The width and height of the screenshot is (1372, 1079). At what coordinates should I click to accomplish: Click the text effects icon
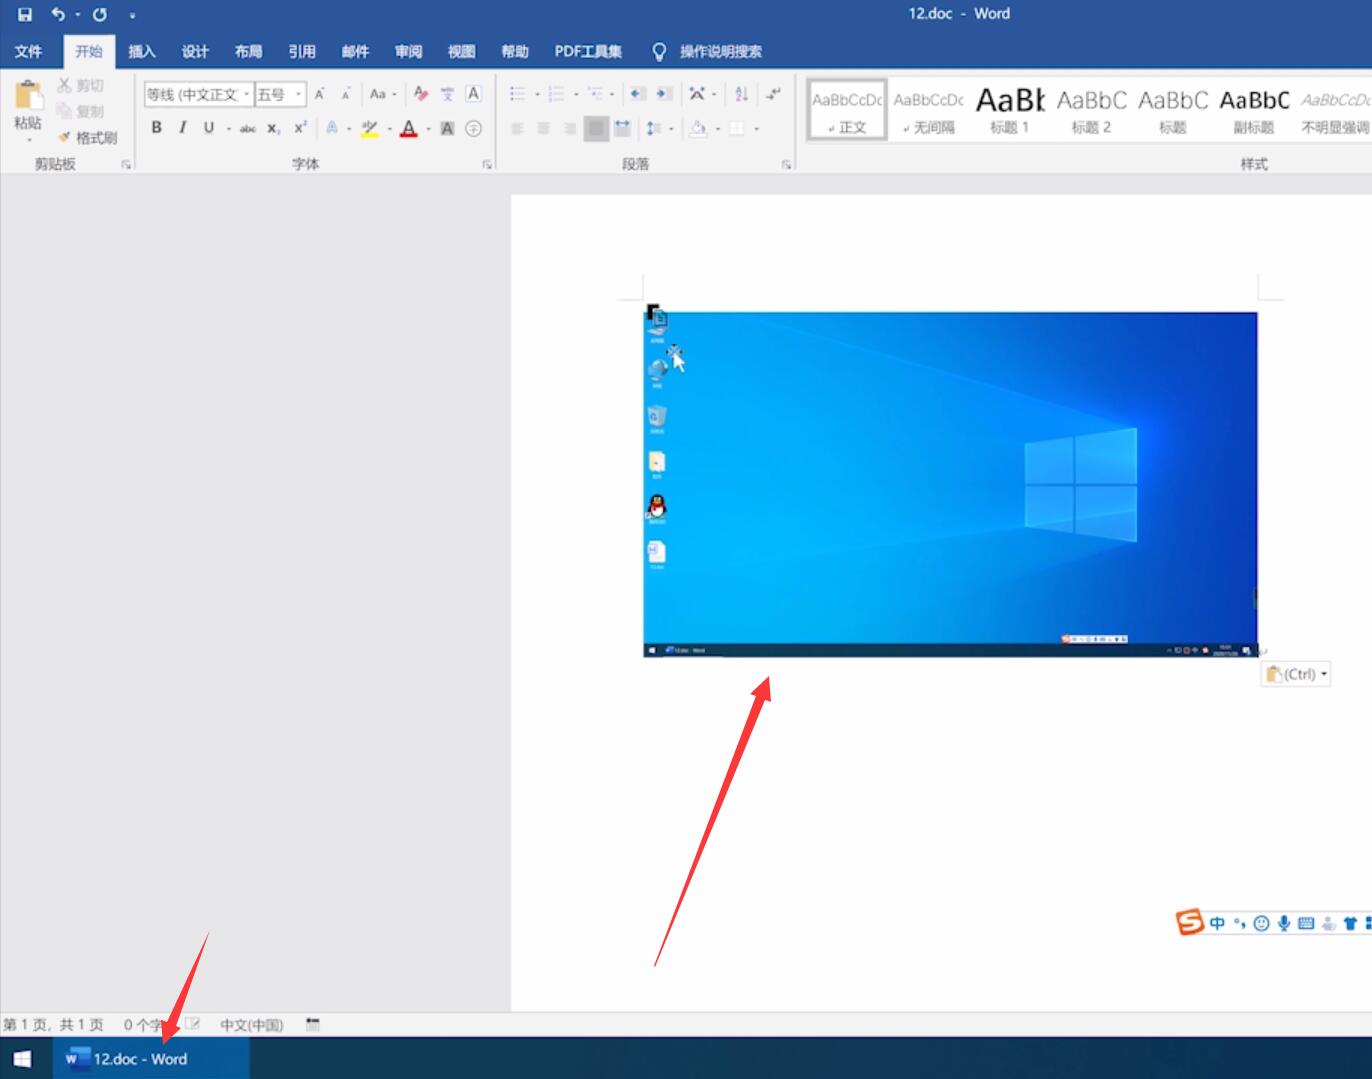(x=332, y=127)
